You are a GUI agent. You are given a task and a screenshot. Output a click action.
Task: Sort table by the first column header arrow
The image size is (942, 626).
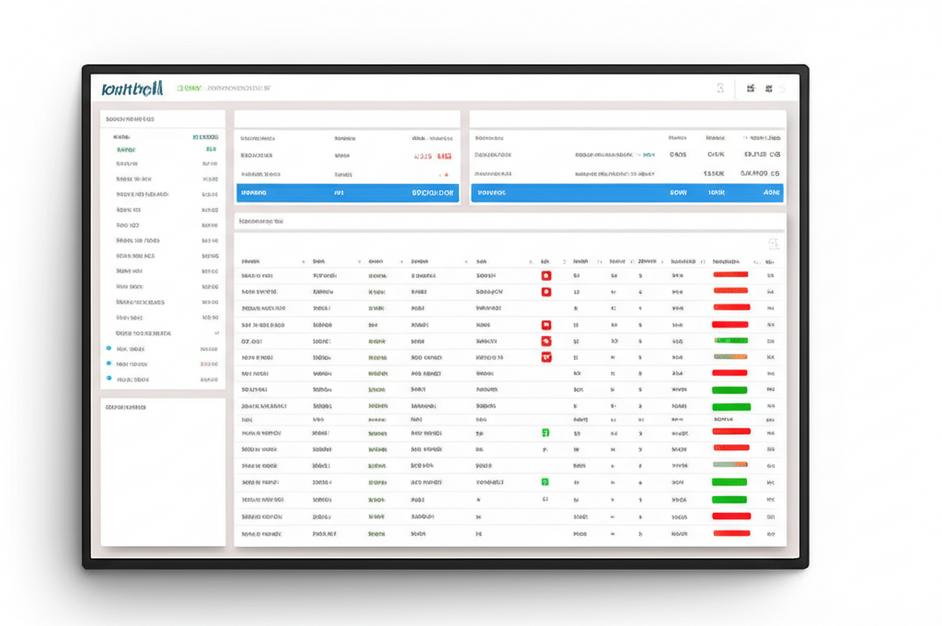[x=304, y=261]
